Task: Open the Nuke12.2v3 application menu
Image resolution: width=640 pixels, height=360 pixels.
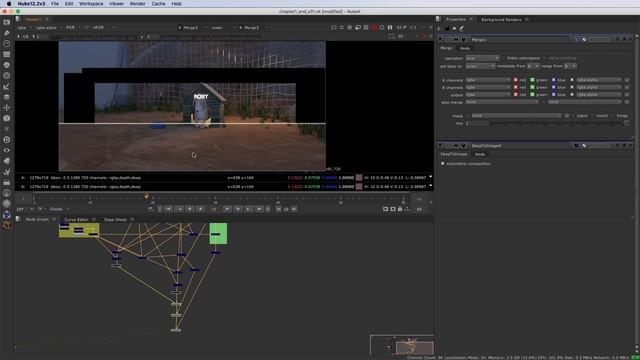Action: (x=31, y=4)
